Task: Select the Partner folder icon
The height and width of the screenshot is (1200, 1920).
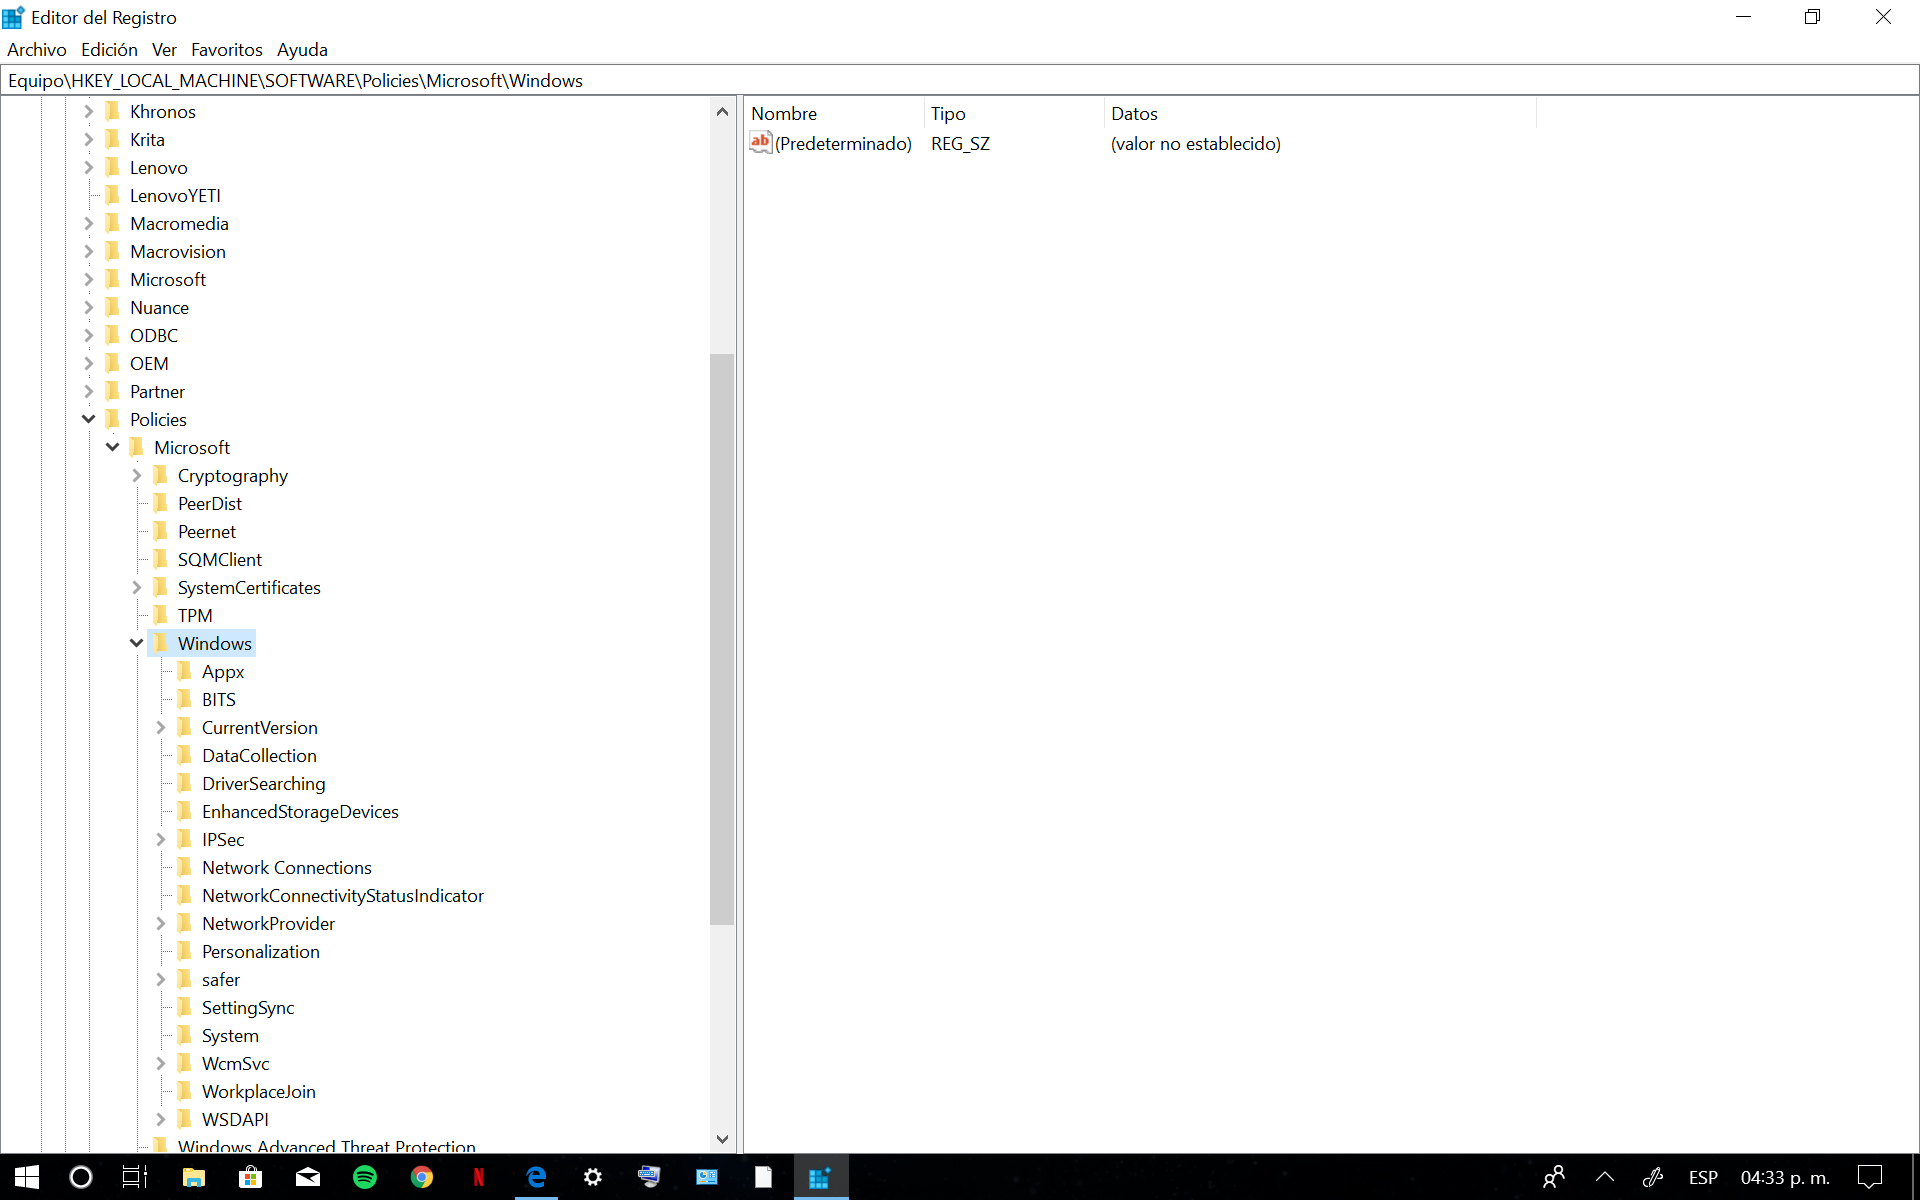Action: (x=112, y=391)
